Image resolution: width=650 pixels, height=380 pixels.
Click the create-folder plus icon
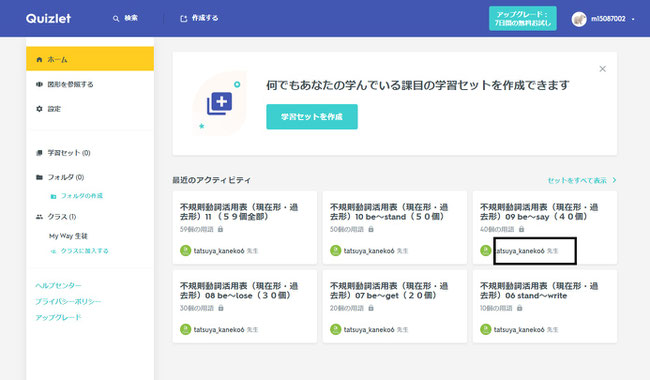point(53,196)
